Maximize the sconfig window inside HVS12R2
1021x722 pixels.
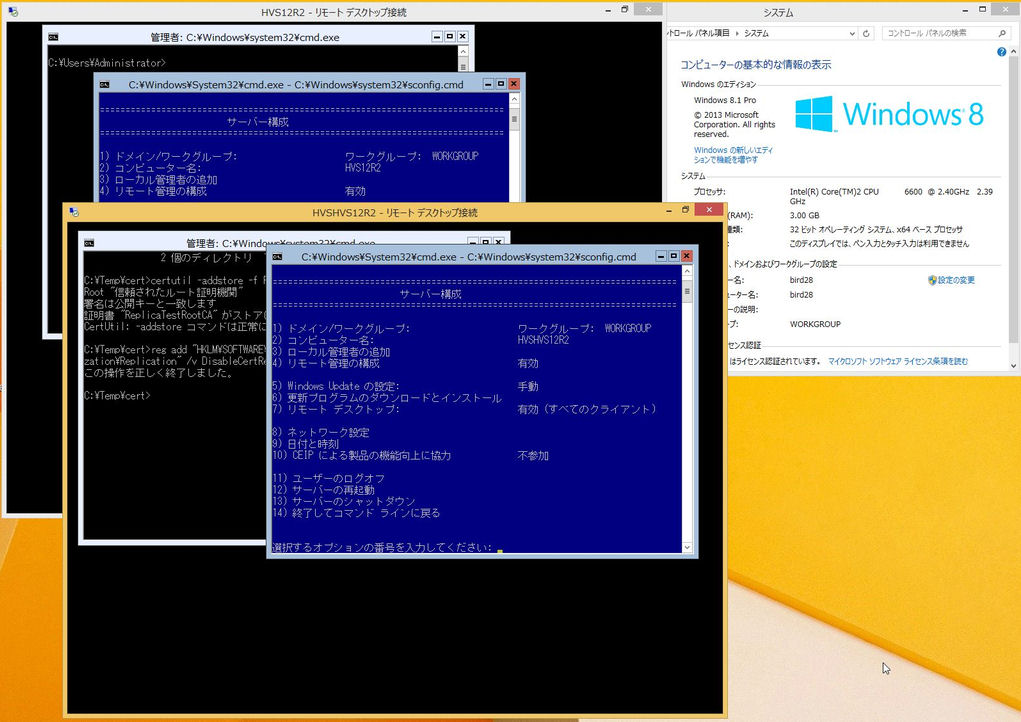point(501,84)
